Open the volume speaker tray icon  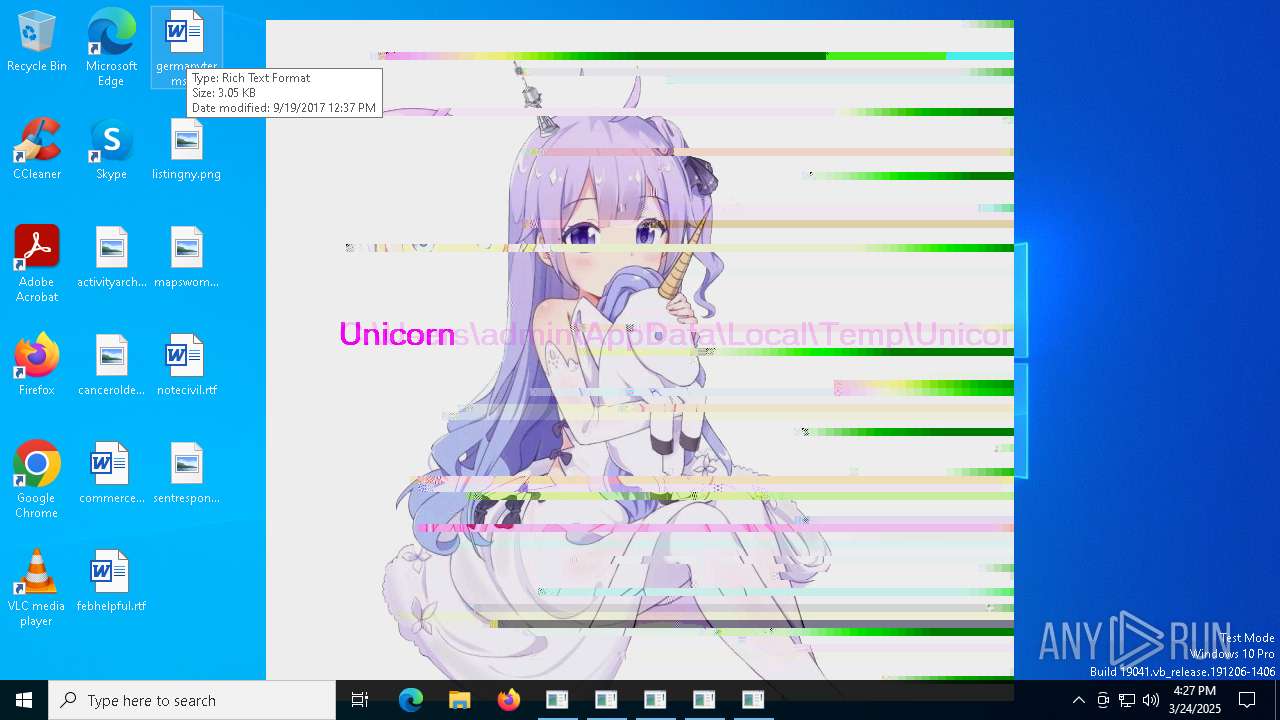[1151, 700]
